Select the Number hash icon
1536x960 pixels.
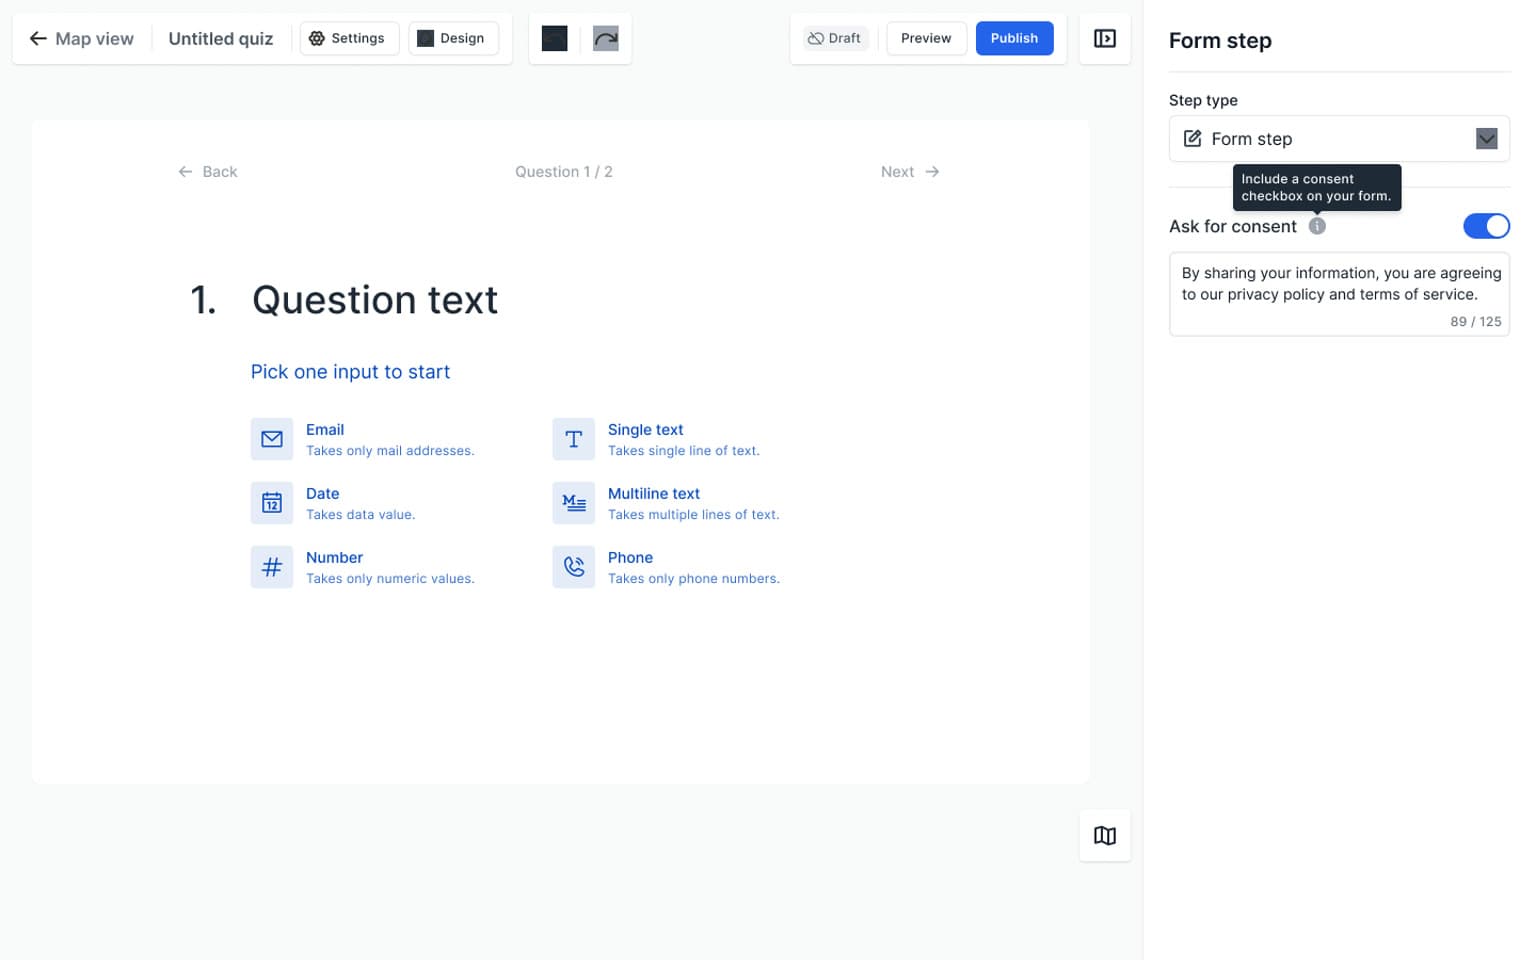tap(272, 567)
